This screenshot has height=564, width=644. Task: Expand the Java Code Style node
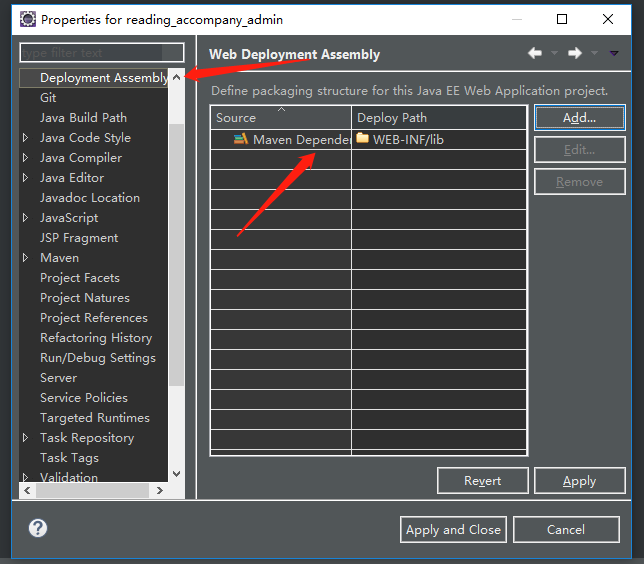[x=25, y=138]
